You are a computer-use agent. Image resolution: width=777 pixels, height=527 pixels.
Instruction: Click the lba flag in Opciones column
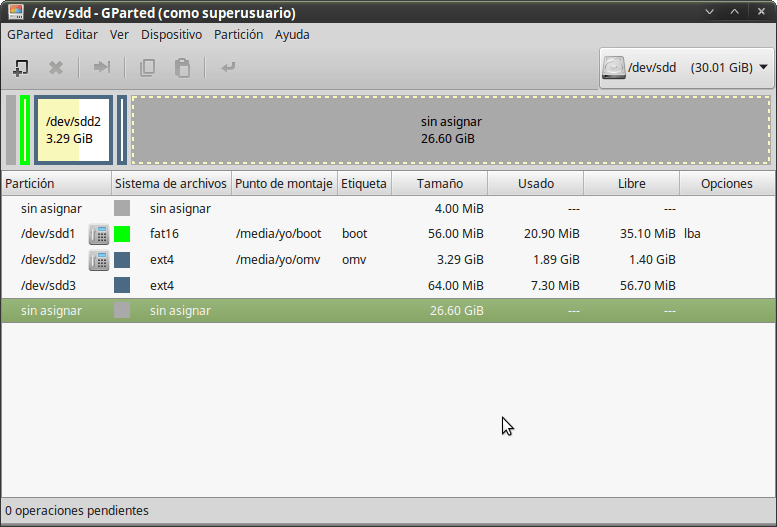pos(692,234)
